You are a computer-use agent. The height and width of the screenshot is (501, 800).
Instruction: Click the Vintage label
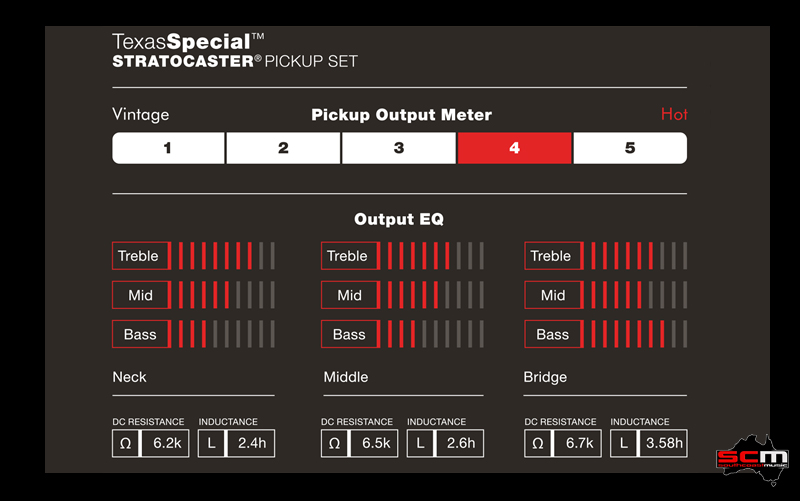pos(141,114)
